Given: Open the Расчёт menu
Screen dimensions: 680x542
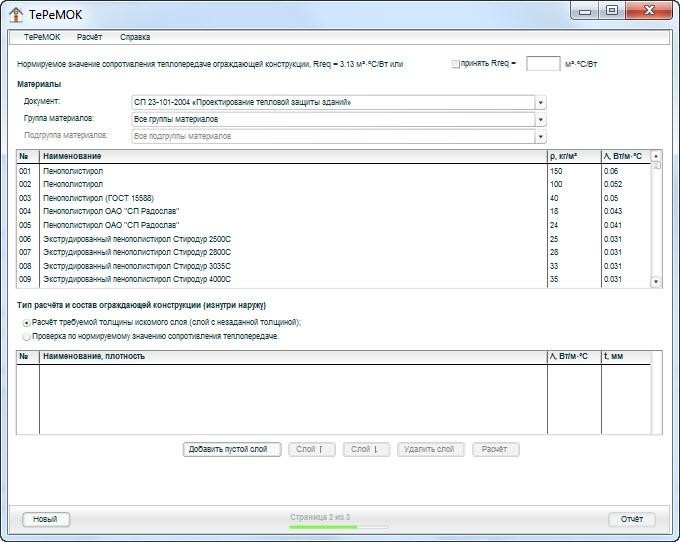Looking at the screenshot, I should 89,37.
